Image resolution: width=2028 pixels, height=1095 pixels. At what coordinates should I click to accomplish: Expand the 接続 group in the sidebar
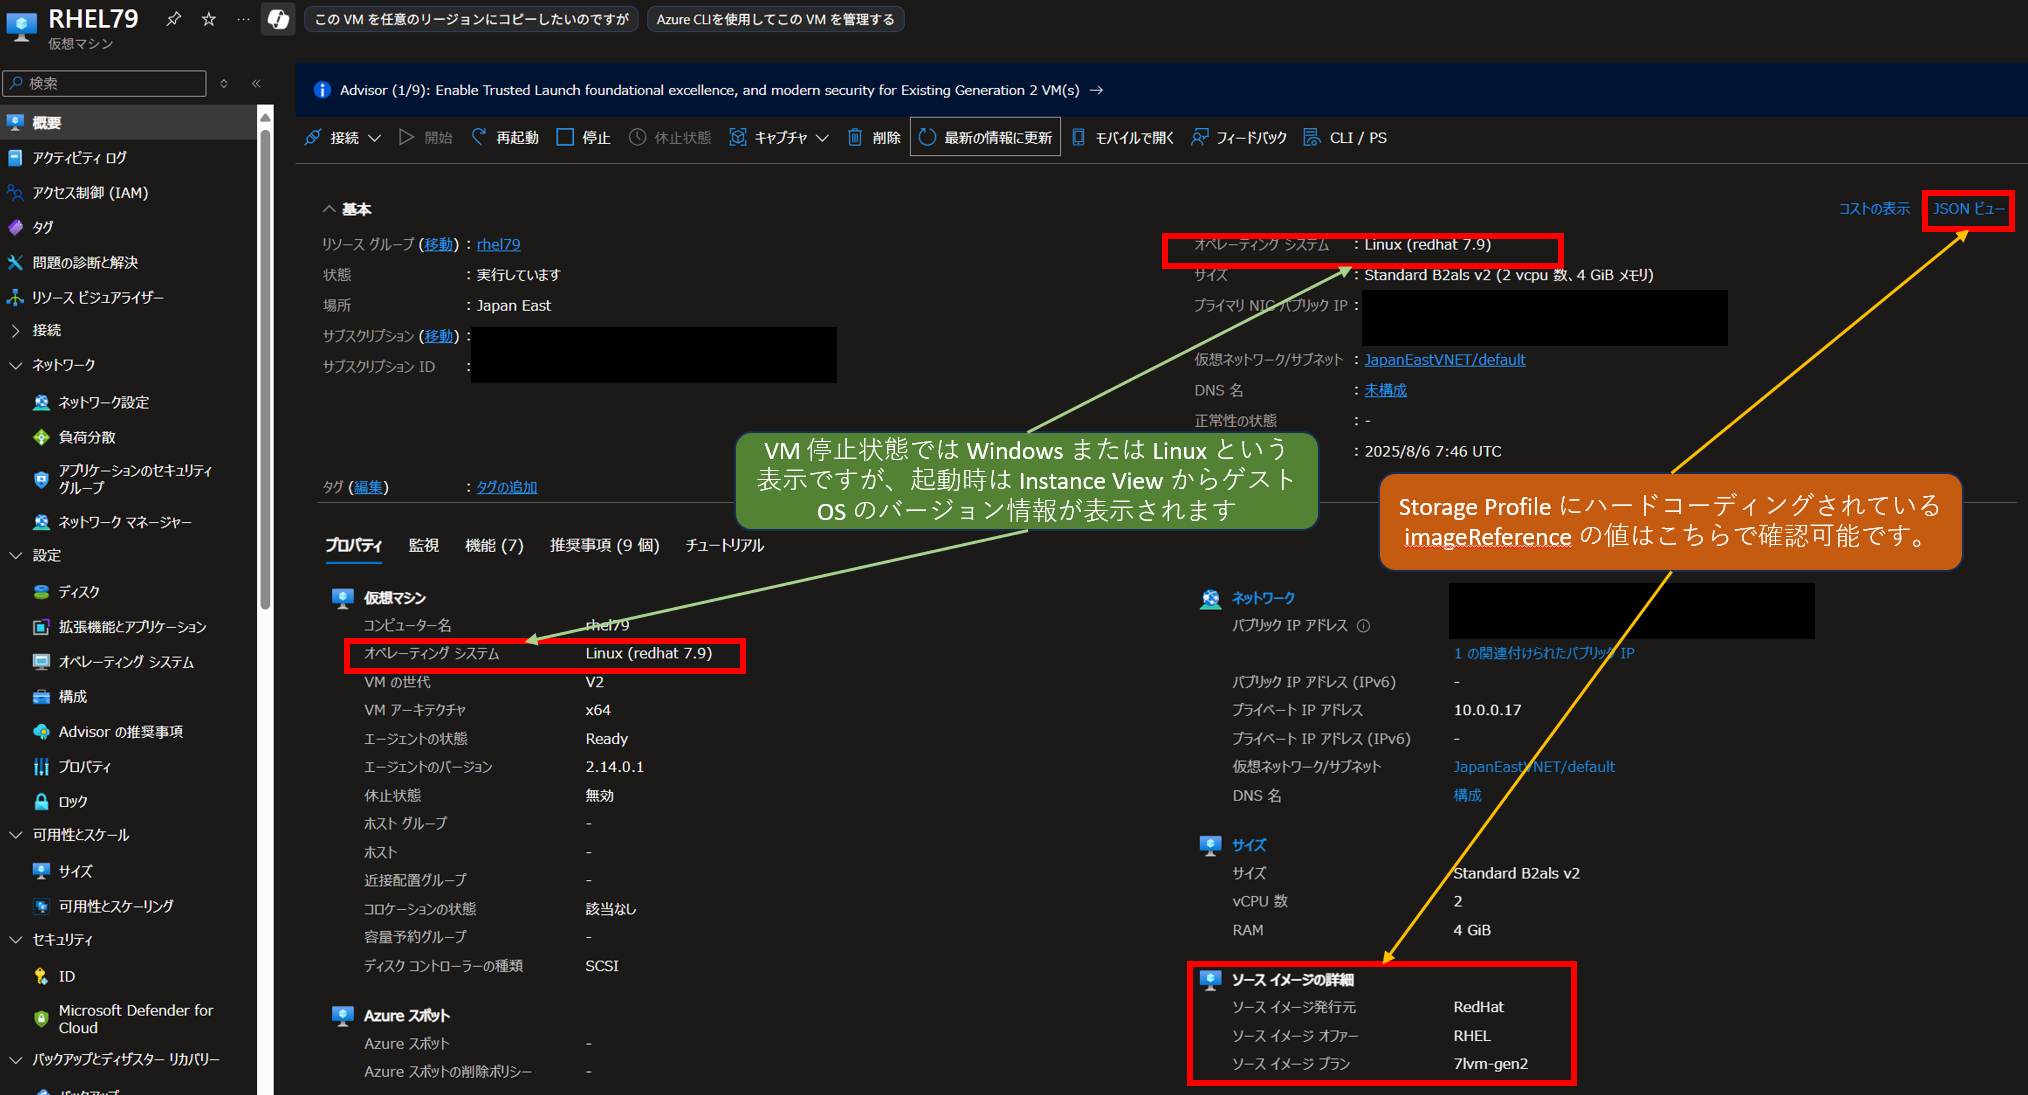pos(15,330)
